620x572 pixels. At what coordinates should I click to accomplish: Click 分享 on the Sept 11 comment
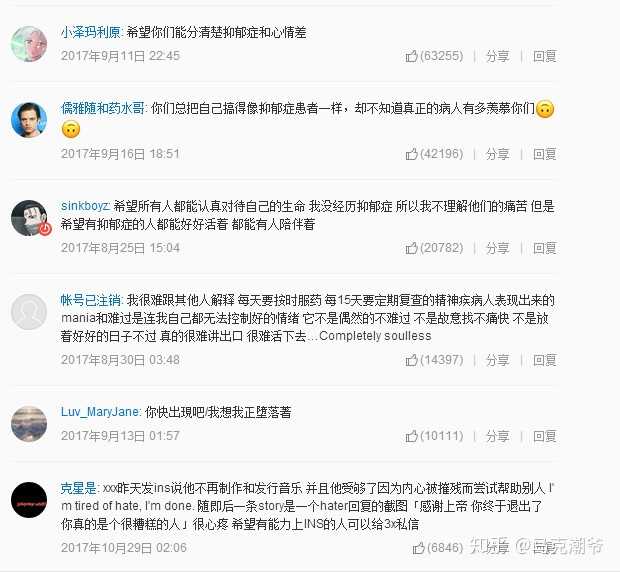coord(497,56)
